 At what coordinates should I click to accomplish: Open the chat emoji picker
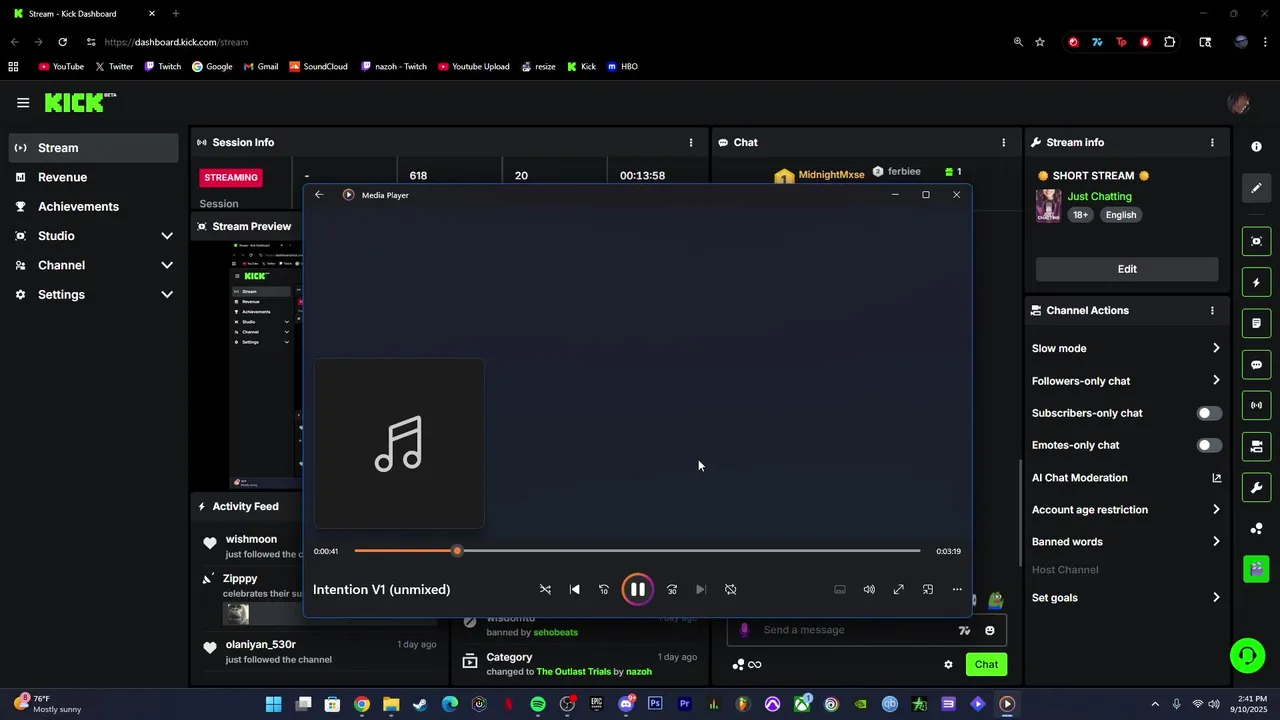click(990, 631)
